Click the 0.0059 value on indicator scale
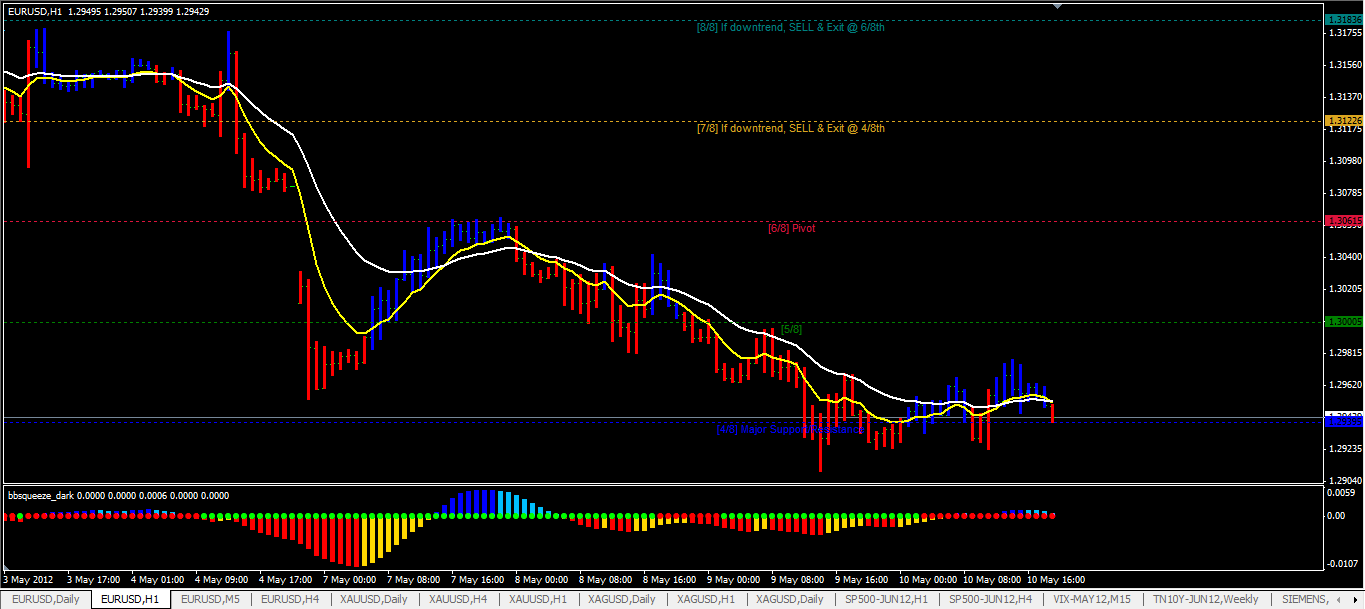Viewport: 1365px width, 609px height. click(1340, 493)
